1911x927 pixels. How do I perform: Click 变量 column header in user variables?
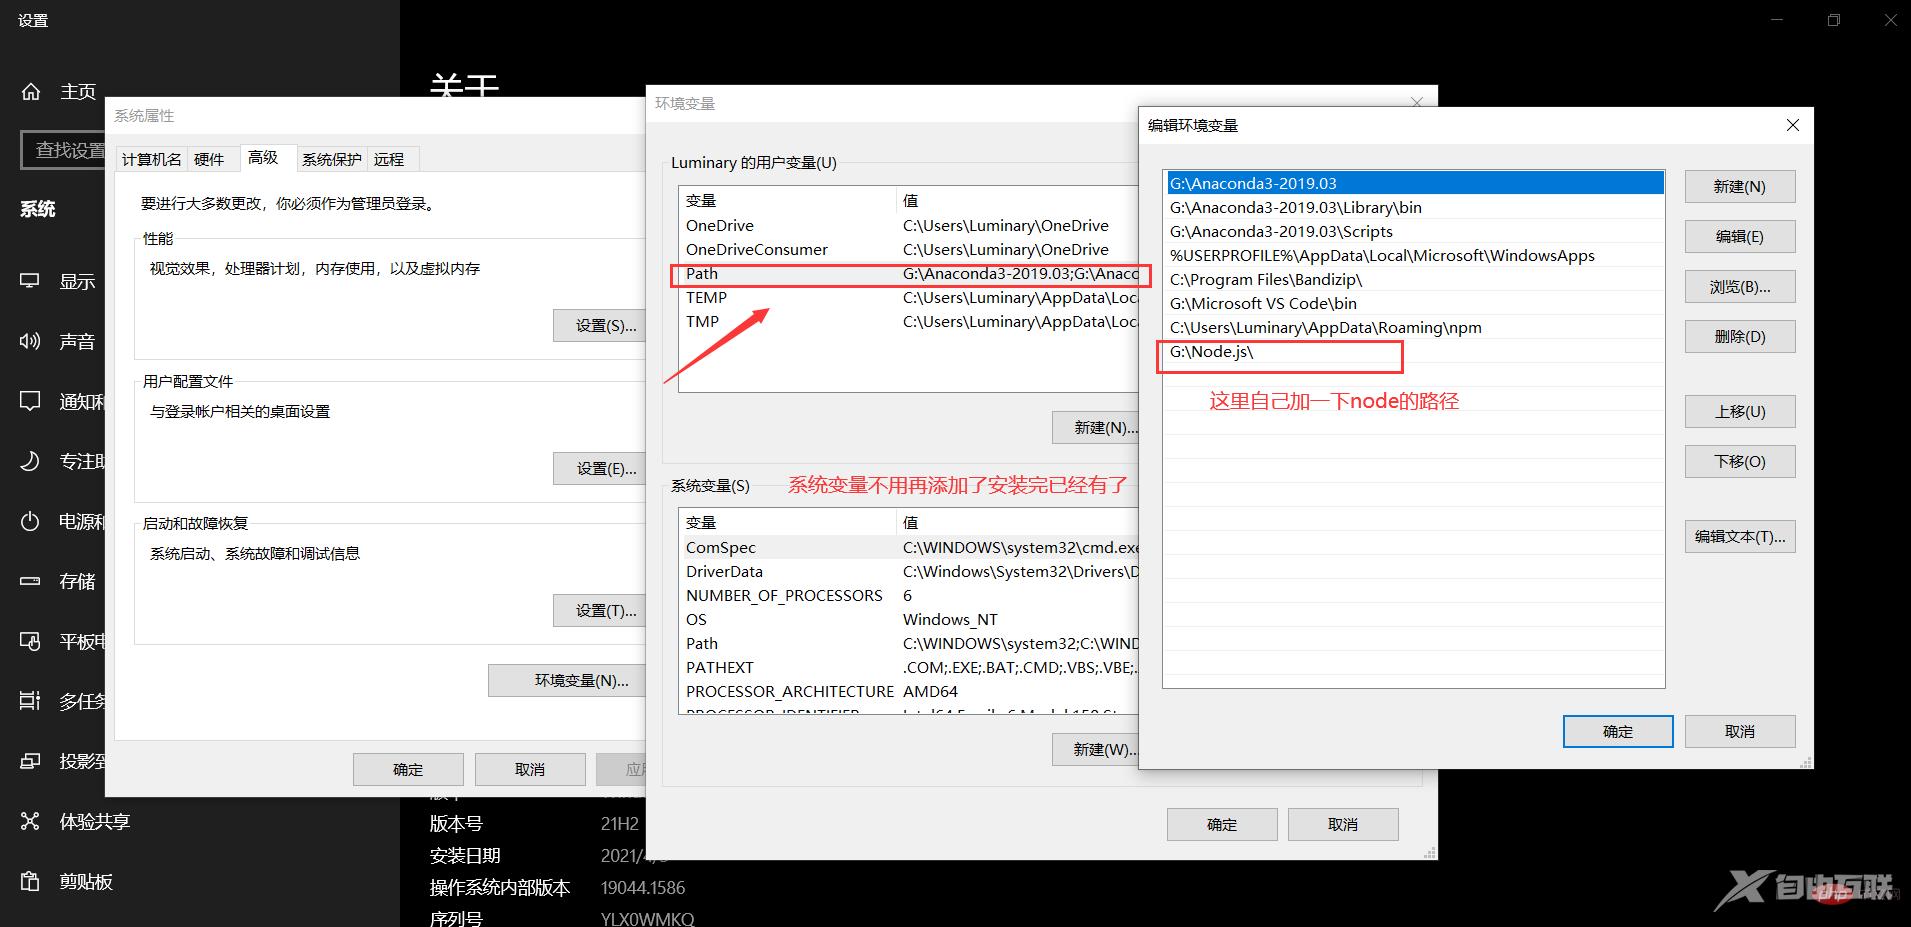(788, 200)
